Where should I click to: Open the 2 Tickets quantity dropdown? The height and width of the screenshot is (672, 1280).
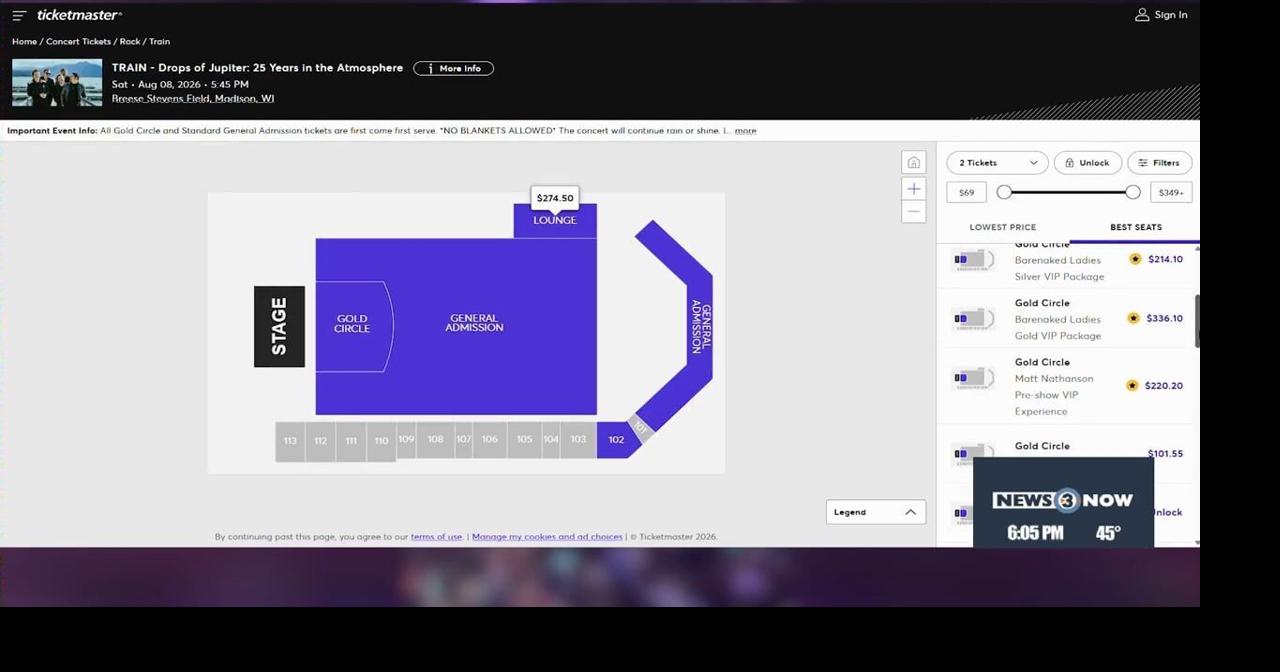click(996, 162)
